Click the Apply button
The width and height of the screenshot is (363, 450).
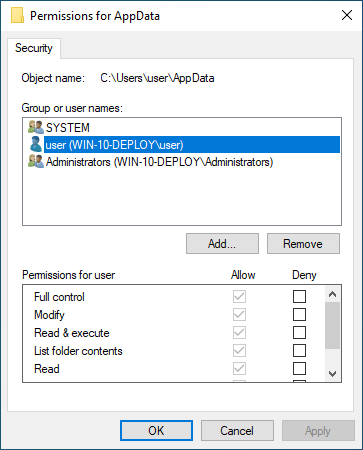point(318,431)
